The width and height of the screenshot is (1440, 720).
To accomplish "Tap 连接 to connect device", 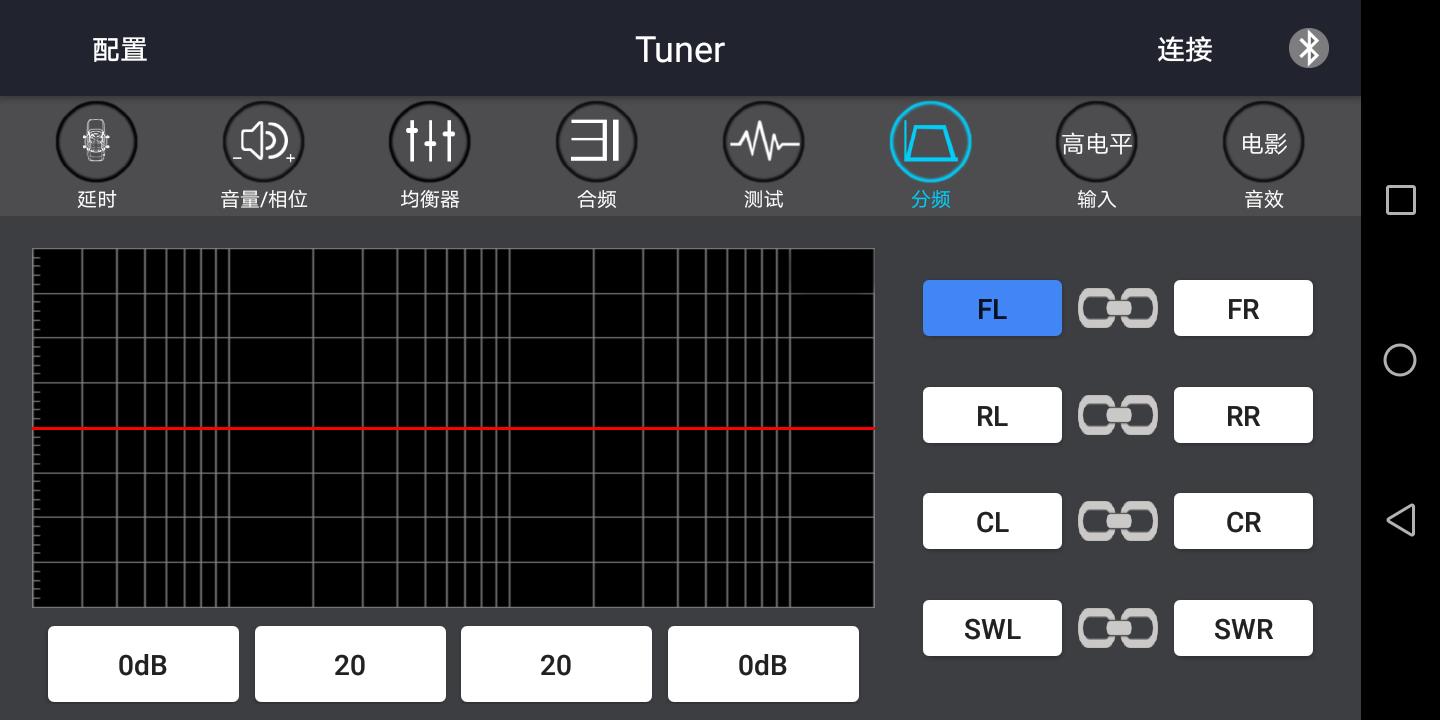I will point(1185,49).
